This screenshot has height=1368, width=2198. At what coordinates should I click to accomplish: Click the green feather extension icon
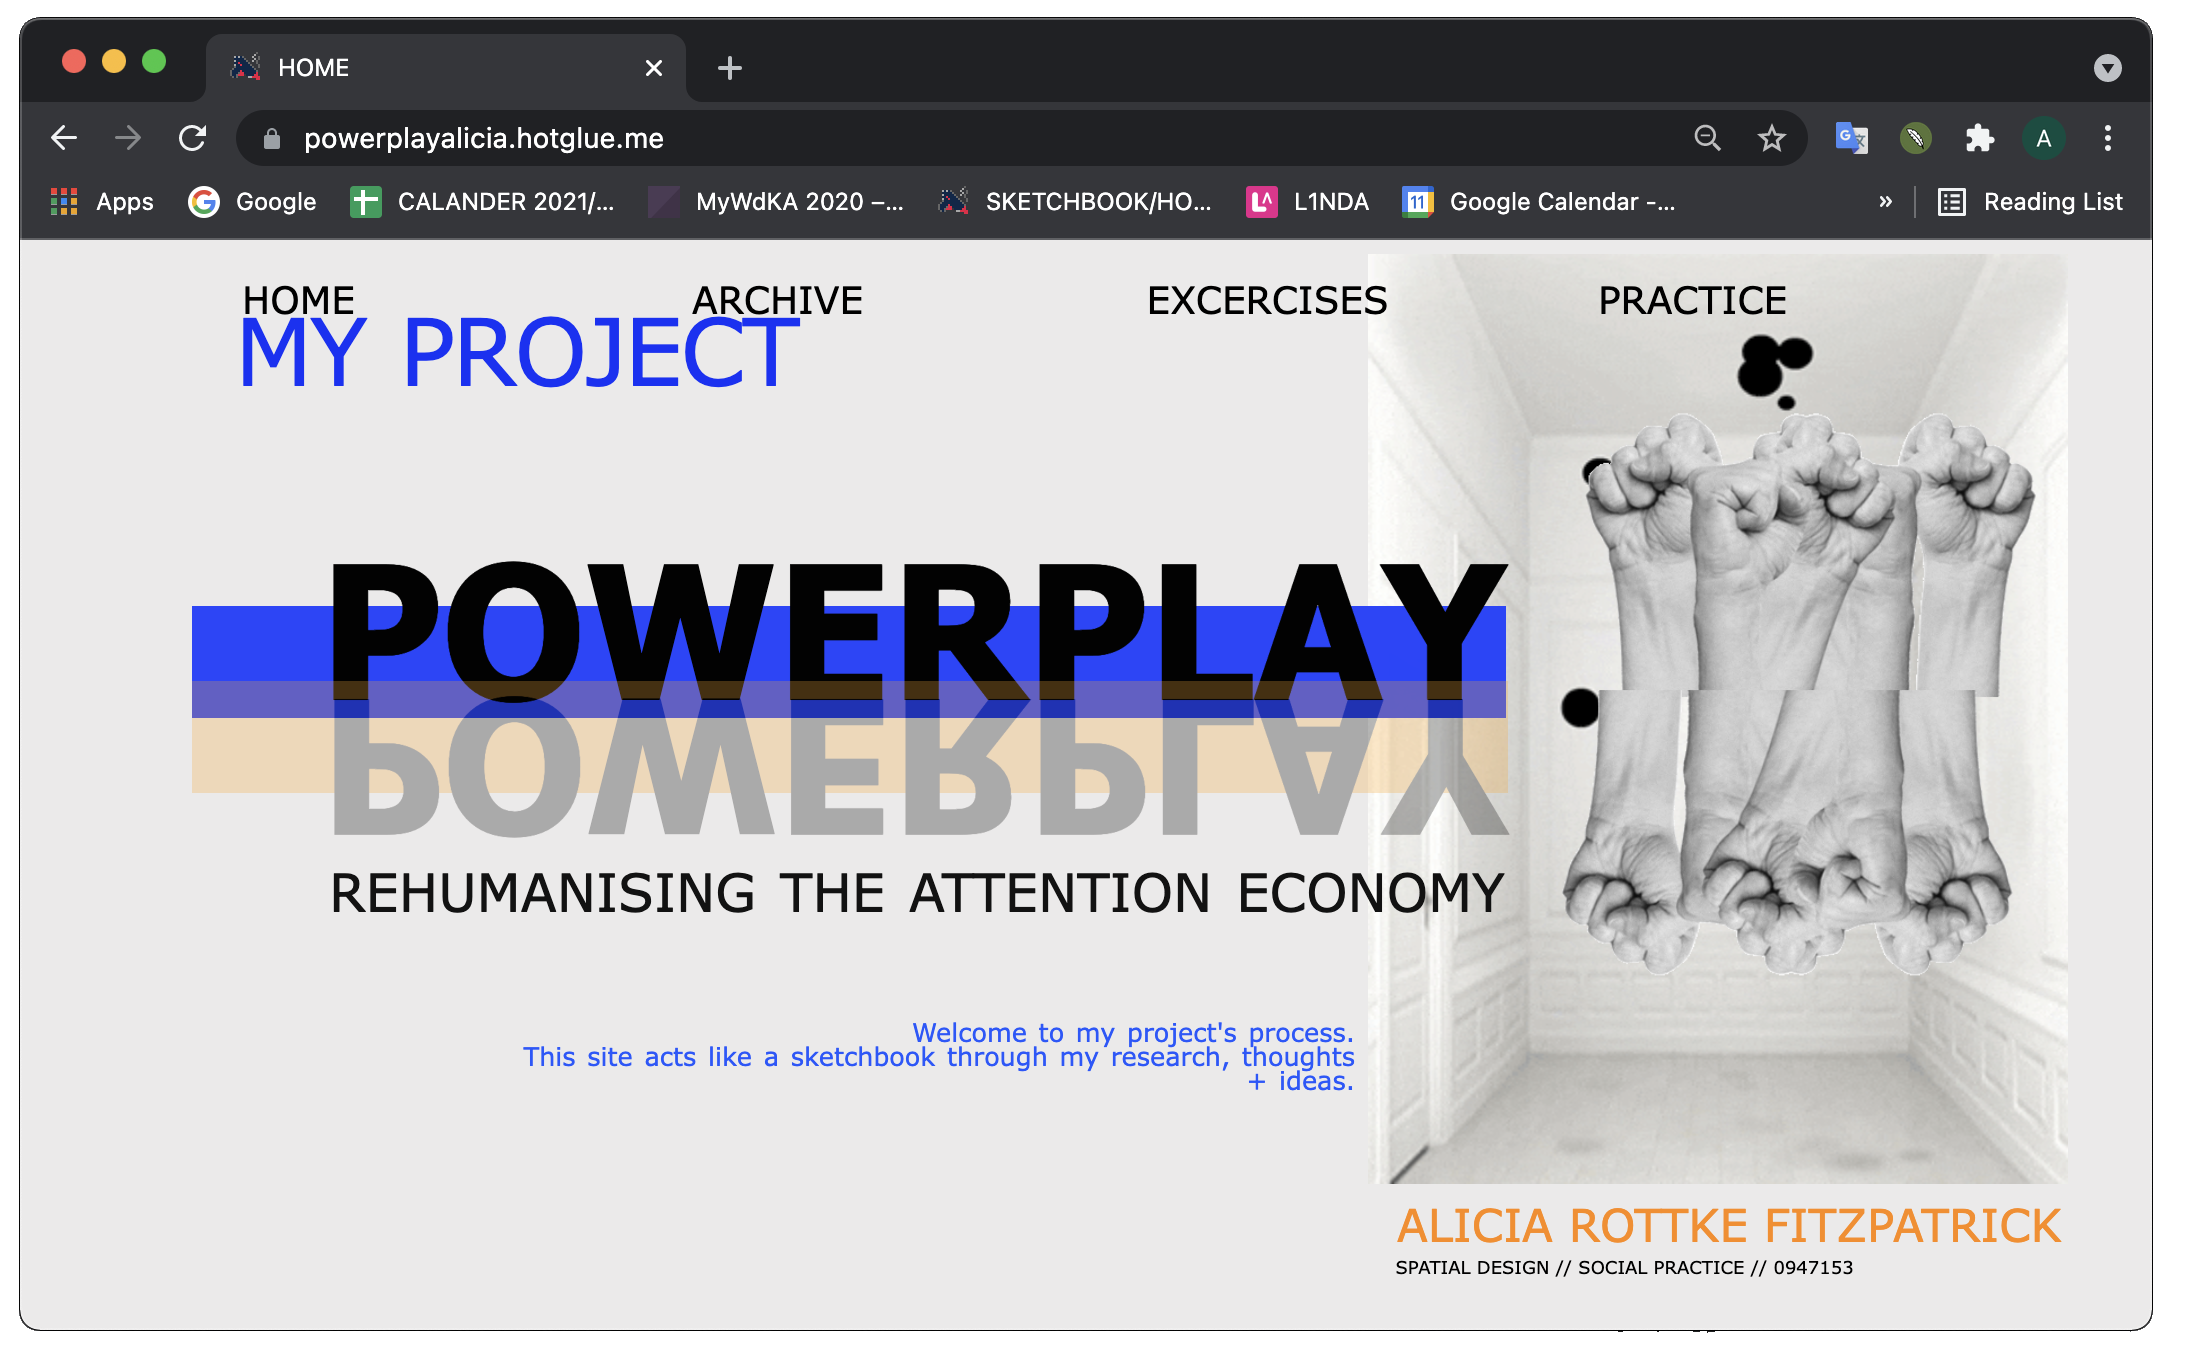tap(1915, 138)
